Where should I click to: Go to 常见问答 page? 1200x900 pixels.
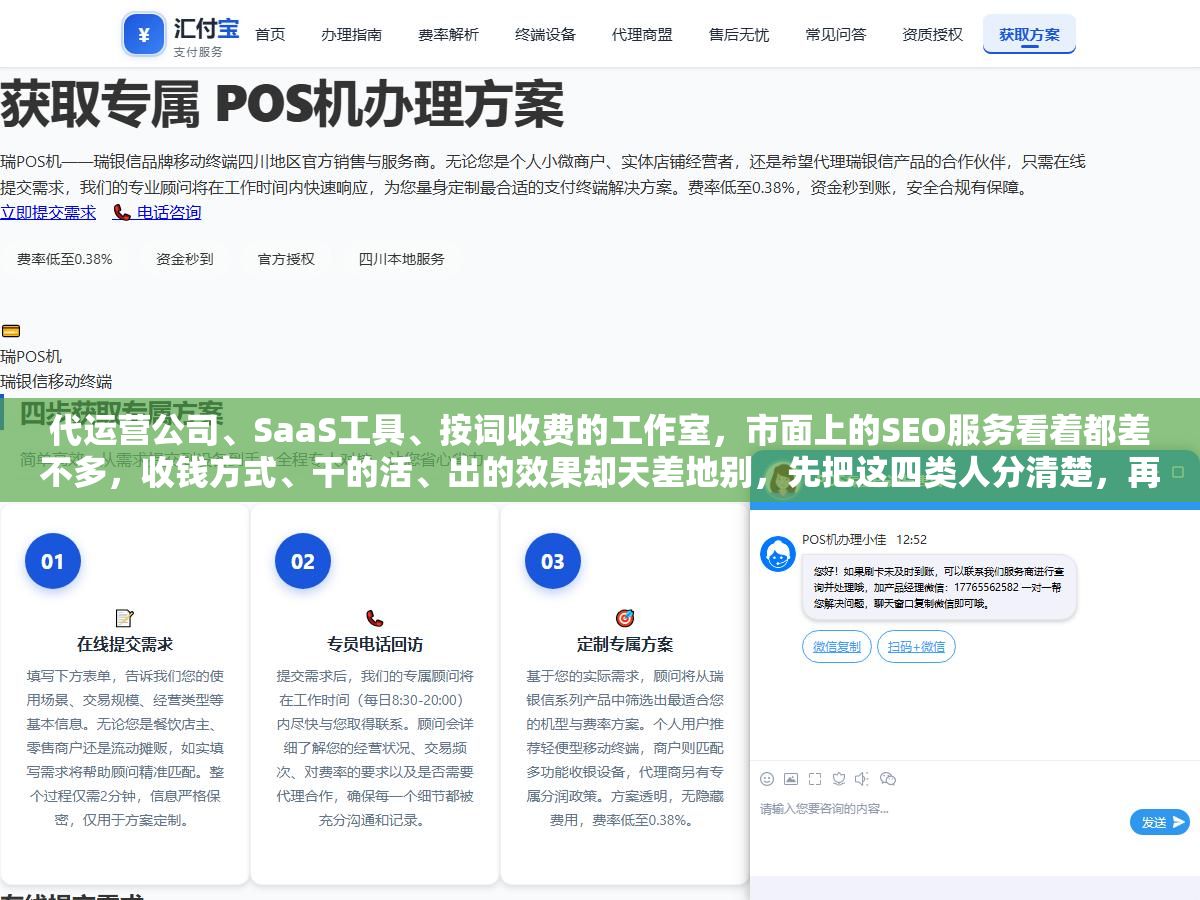836,34
